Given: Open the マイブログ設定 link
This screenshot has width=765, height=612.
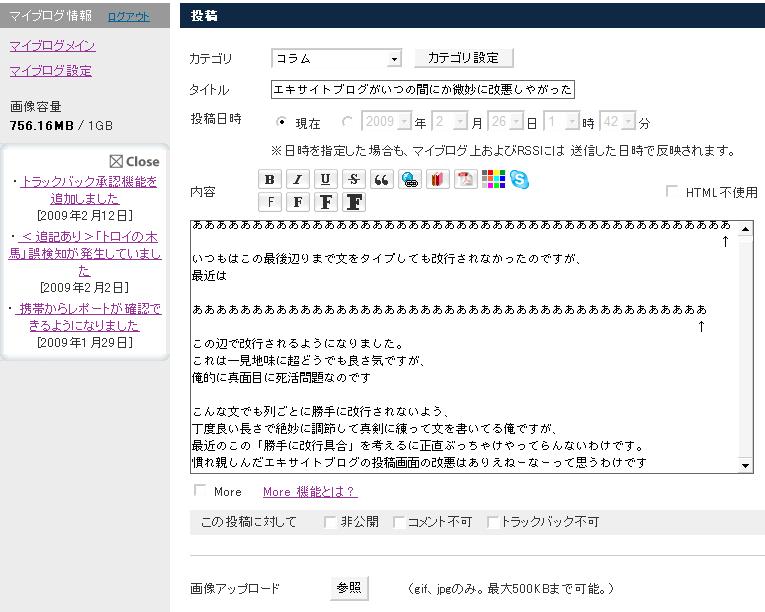Looking at the screenshot, I should [51, 71].
